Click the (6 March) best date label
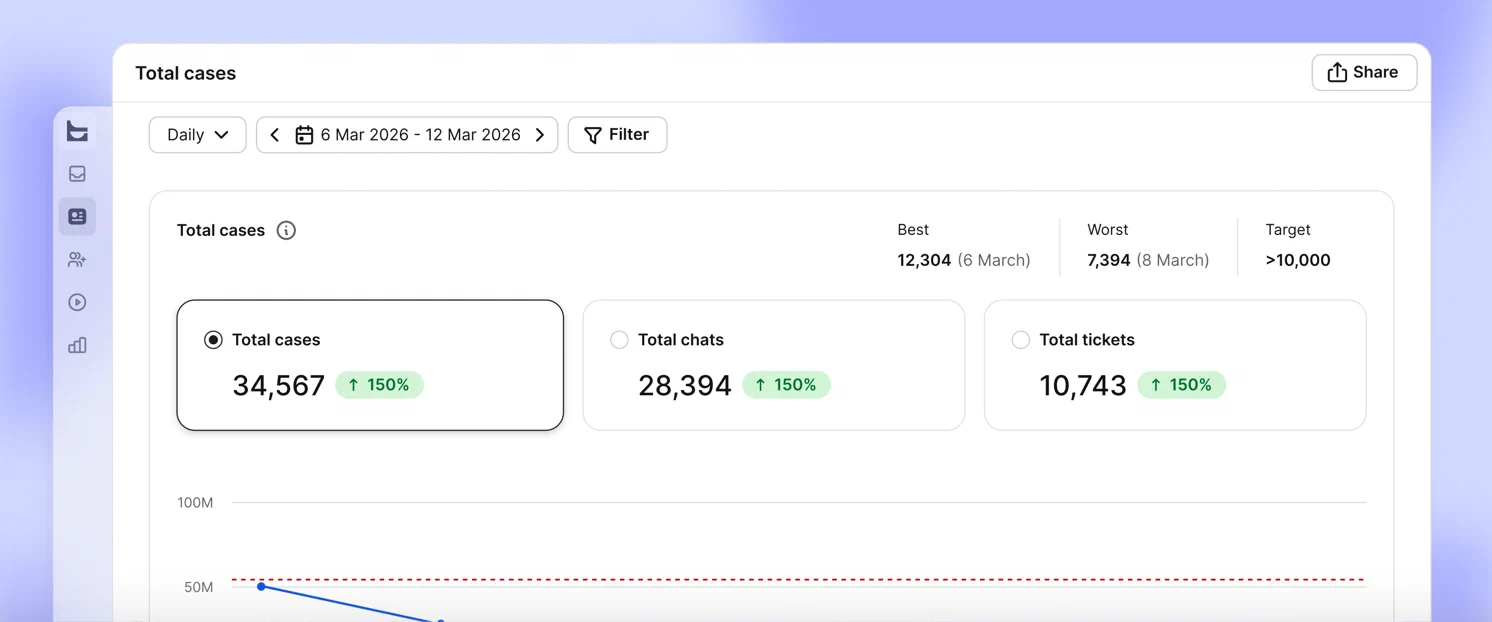This screenshot has height=622, width=1492. (994, 260)
